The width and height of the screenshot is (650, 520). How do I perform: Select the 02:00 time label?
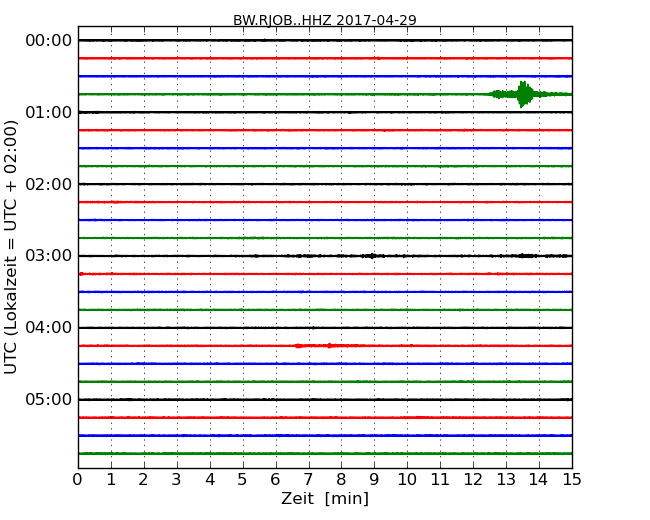click(49, 184)
